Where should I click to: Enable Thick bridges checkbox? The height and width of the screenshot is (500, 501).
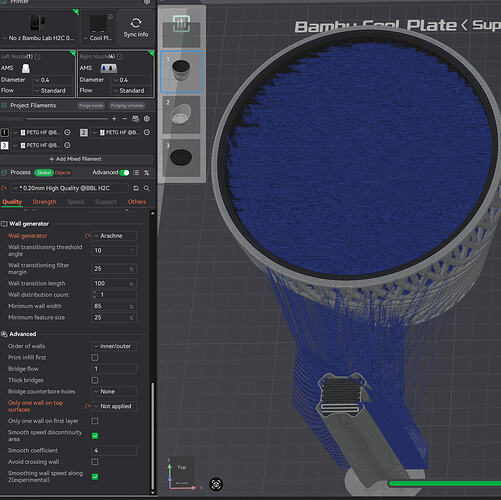point(95,380)
